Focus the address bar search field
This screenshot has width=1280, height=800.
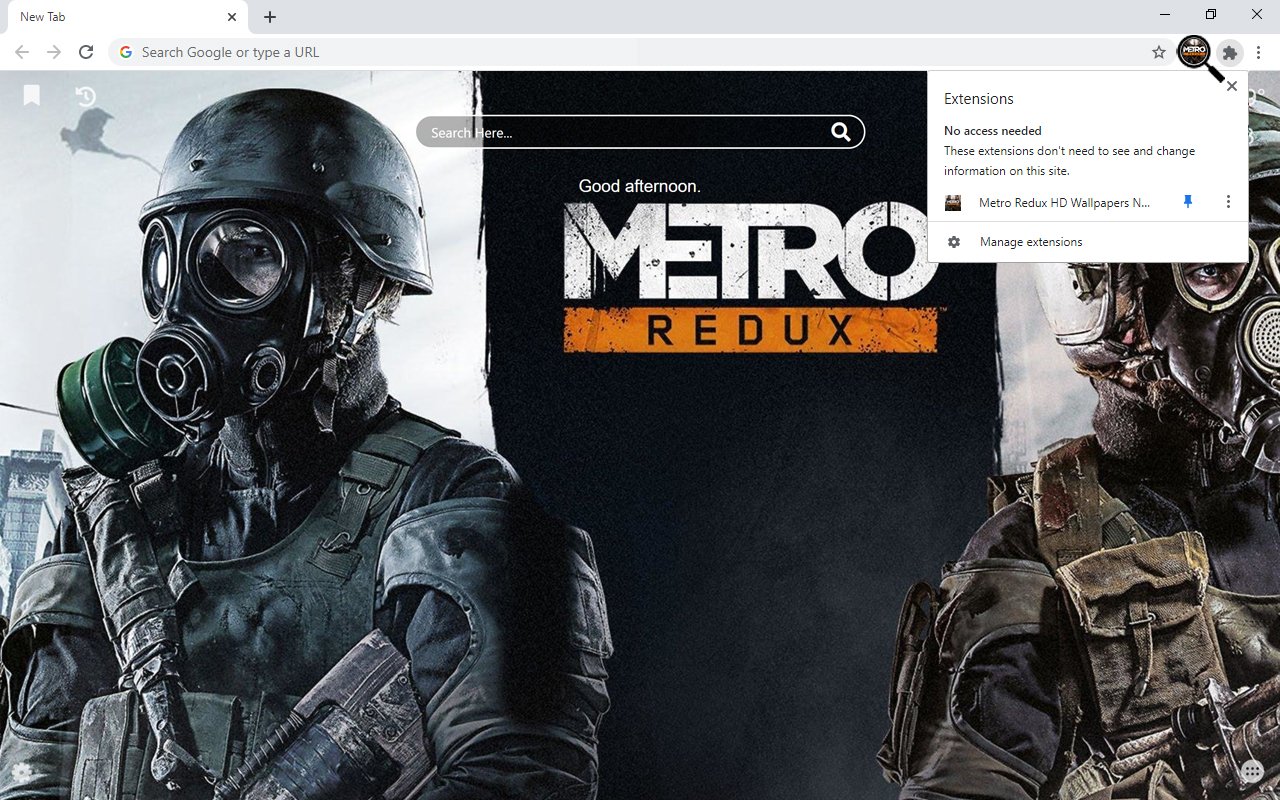click(x=640, y=52)
